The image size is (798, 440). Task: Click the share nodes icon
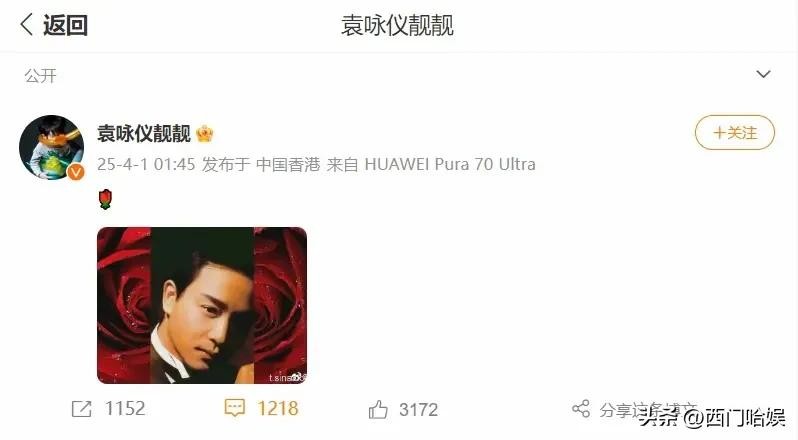pos(581,408)
